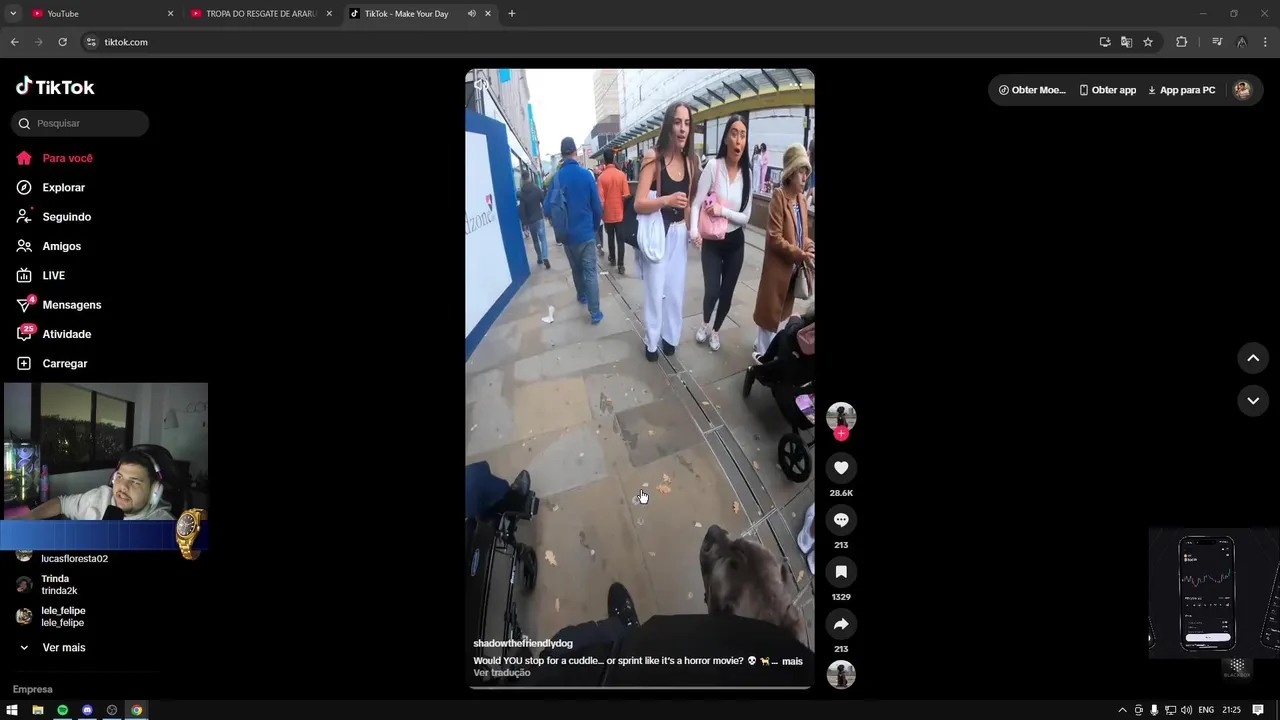Open Chrome extensions puzzle icon

click(x=1181, y=42)
